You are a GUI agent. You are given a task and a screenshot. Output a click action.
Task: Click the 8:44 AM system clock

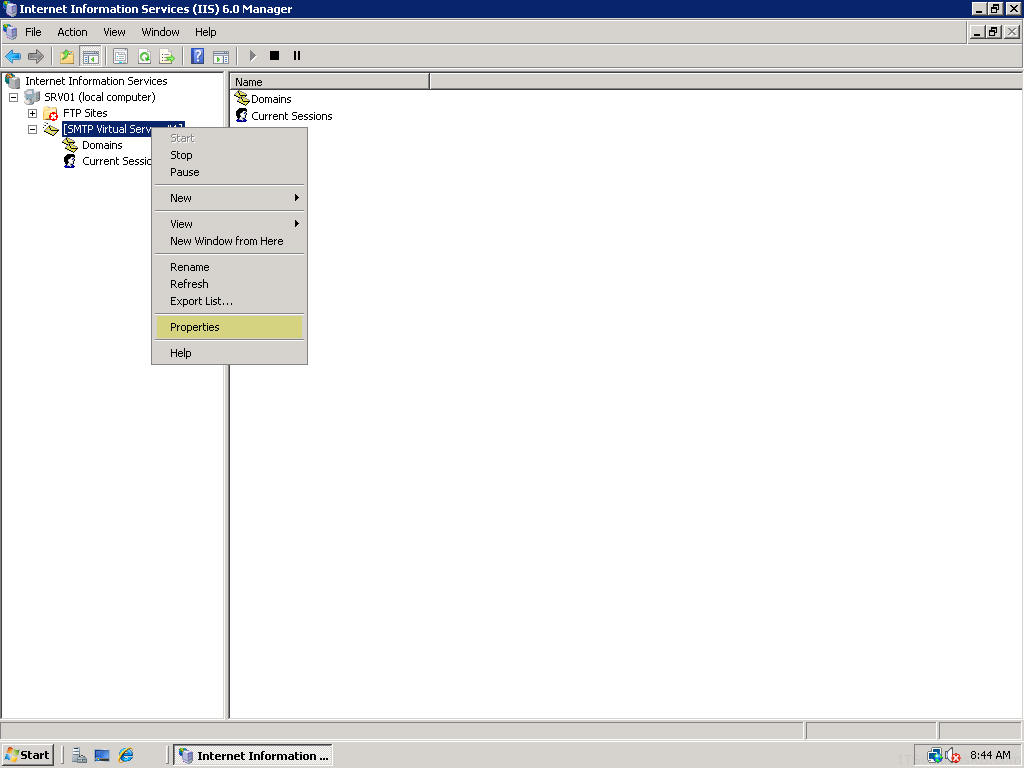click(990, 756)
